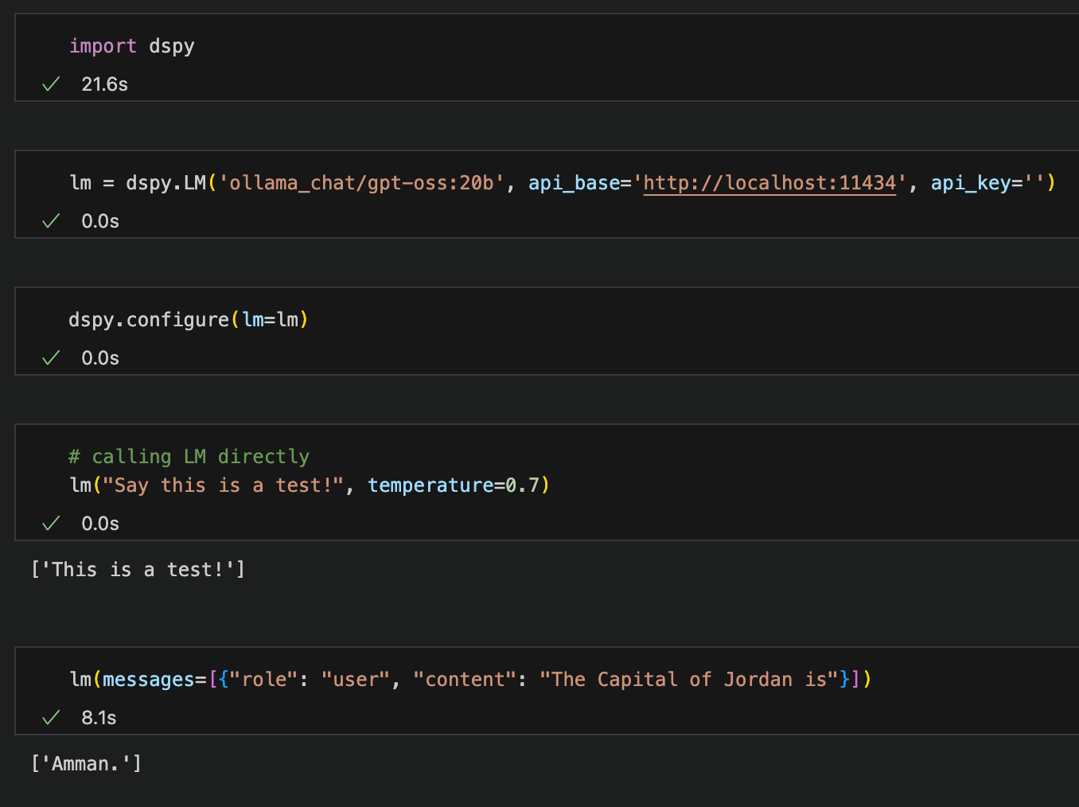Click the success checkmark of the import dspy cell
Viewport: 1079px width, 807px height.
[x=51, y=85]
